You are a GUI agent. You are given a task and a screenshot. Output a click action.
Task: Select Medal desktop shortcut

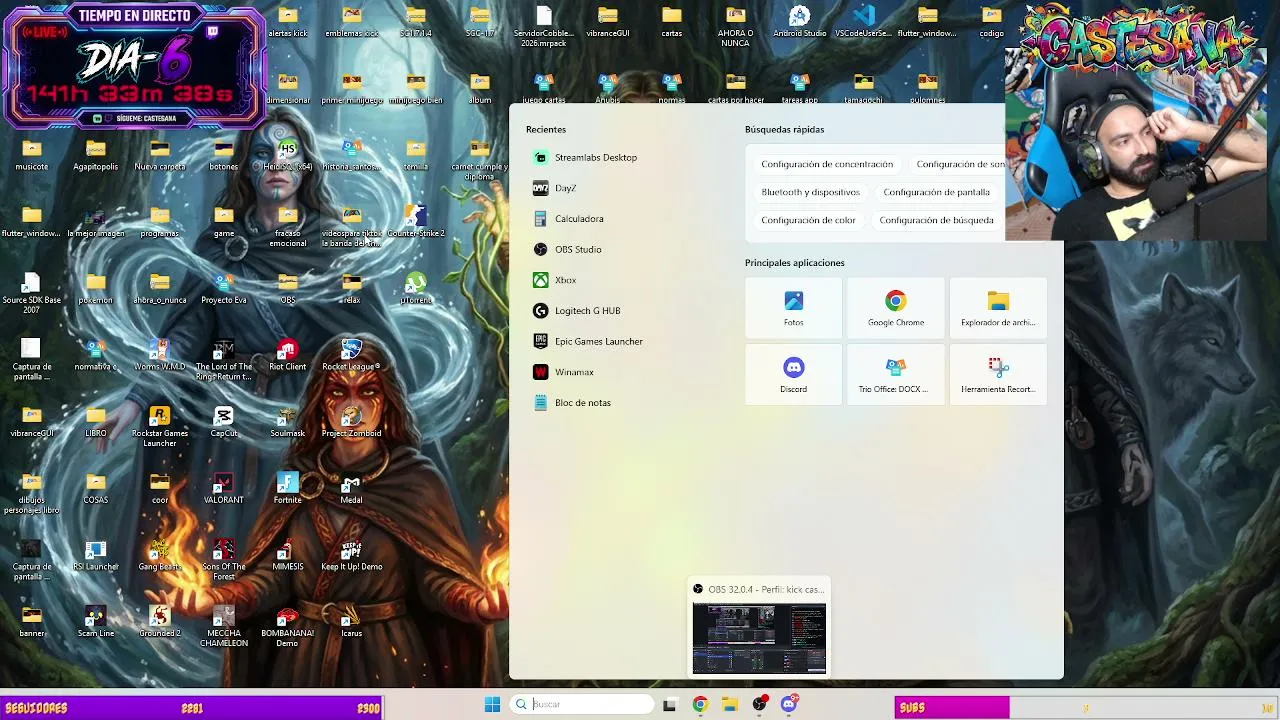tap(351, 488)
